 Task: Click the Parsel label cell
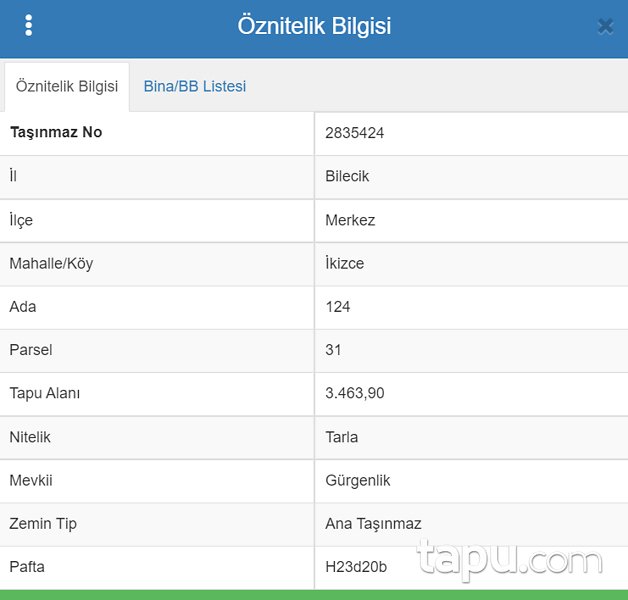coord(157,351)
